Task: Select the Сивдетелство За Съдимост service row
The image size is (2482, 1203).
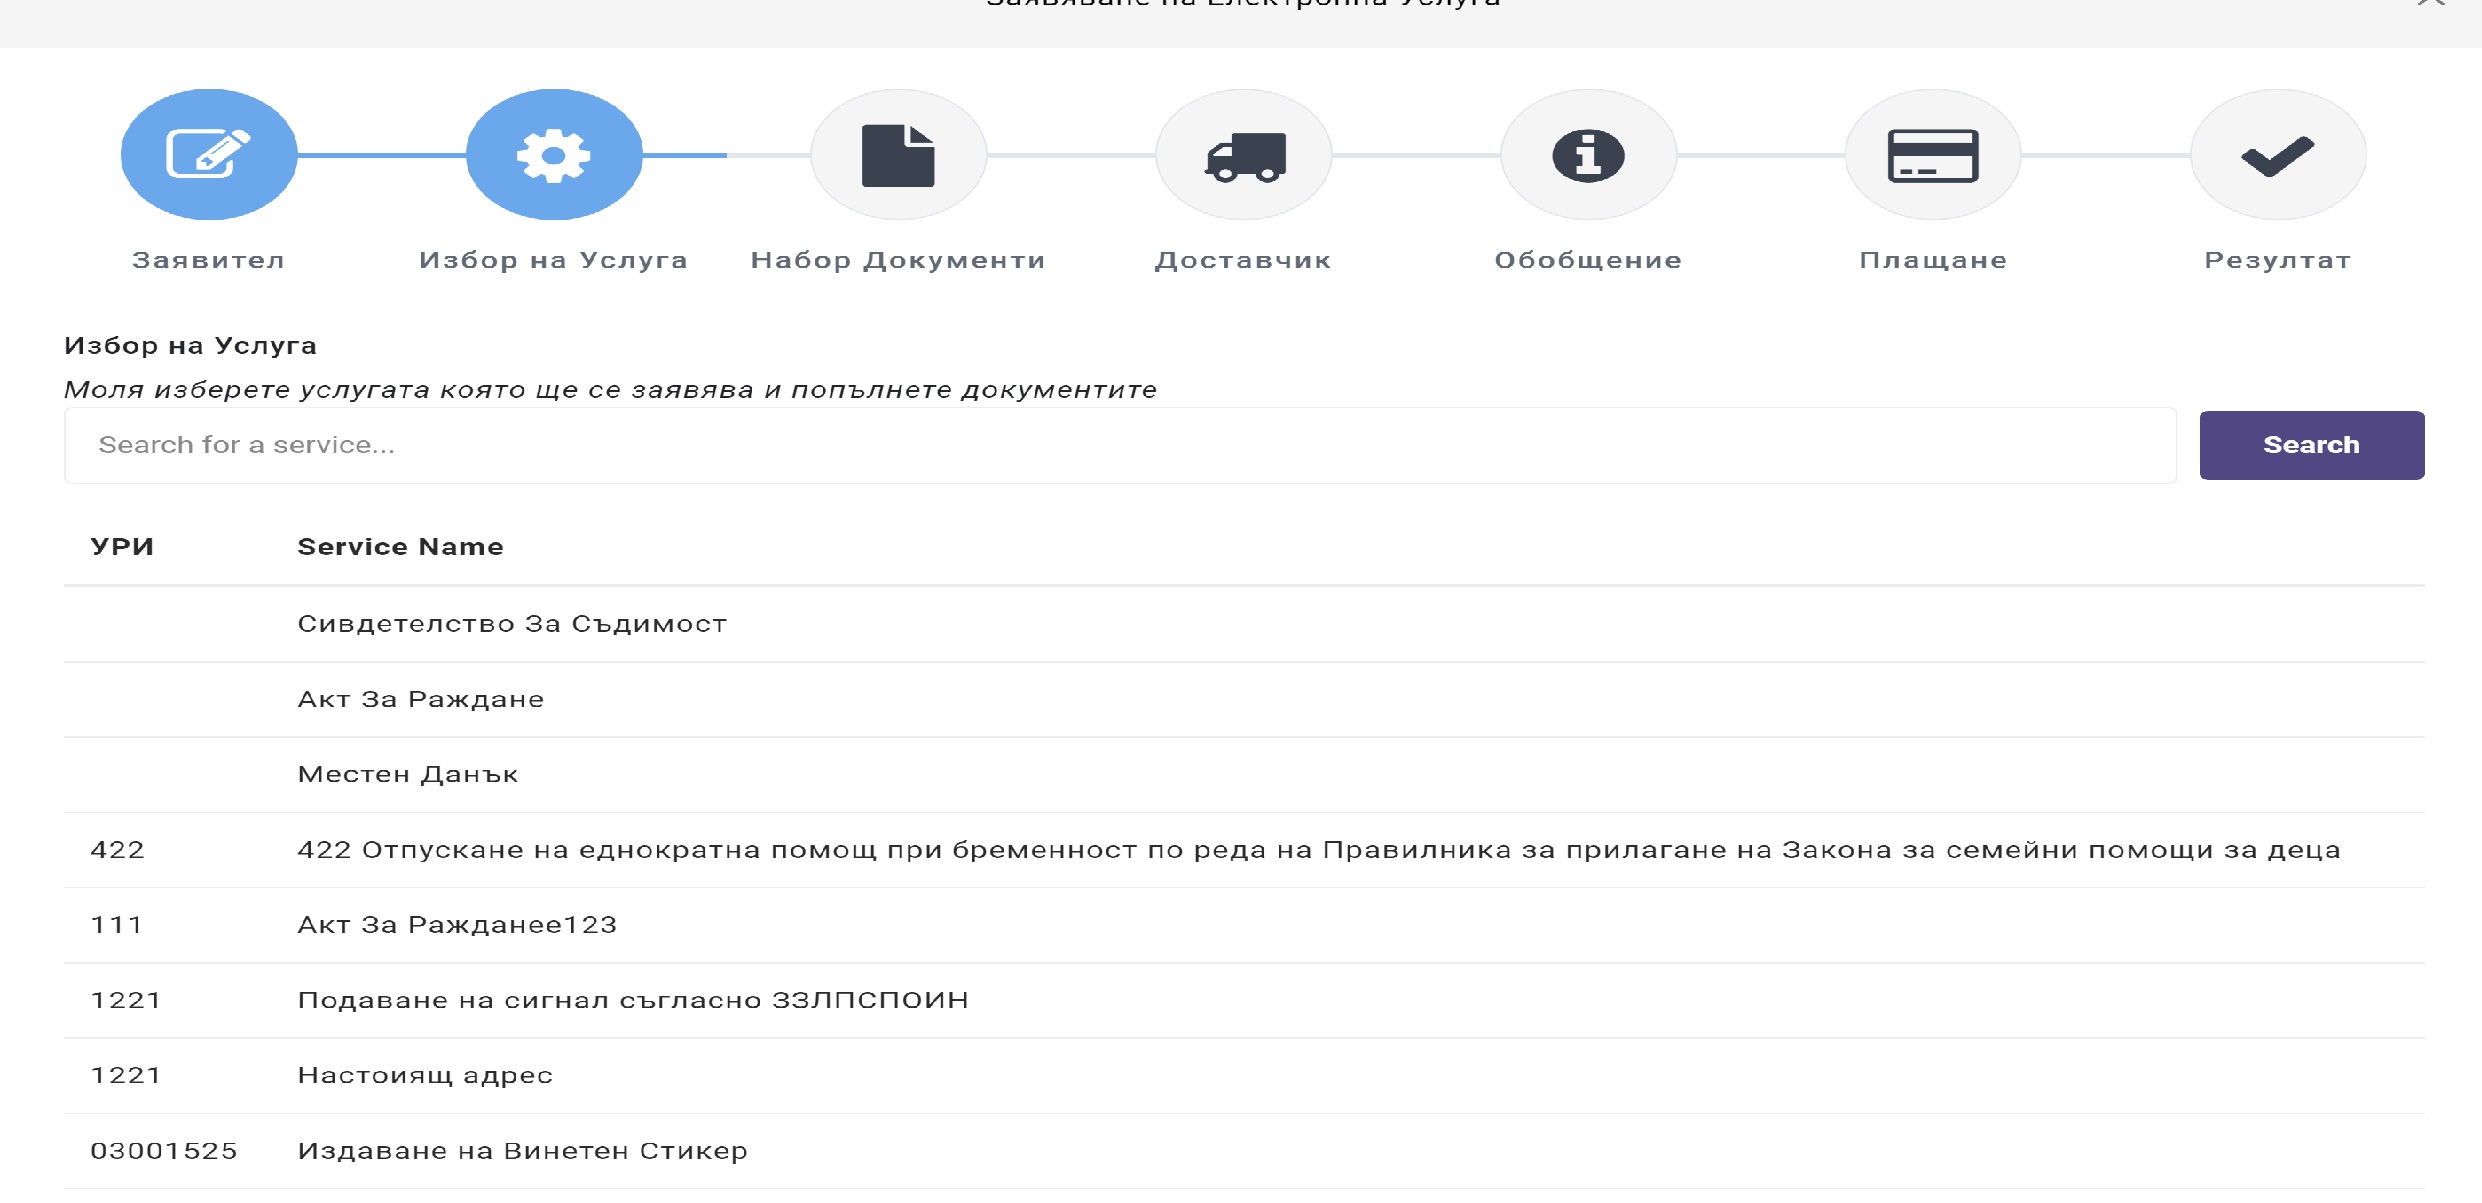Action: tap(512, 624)
